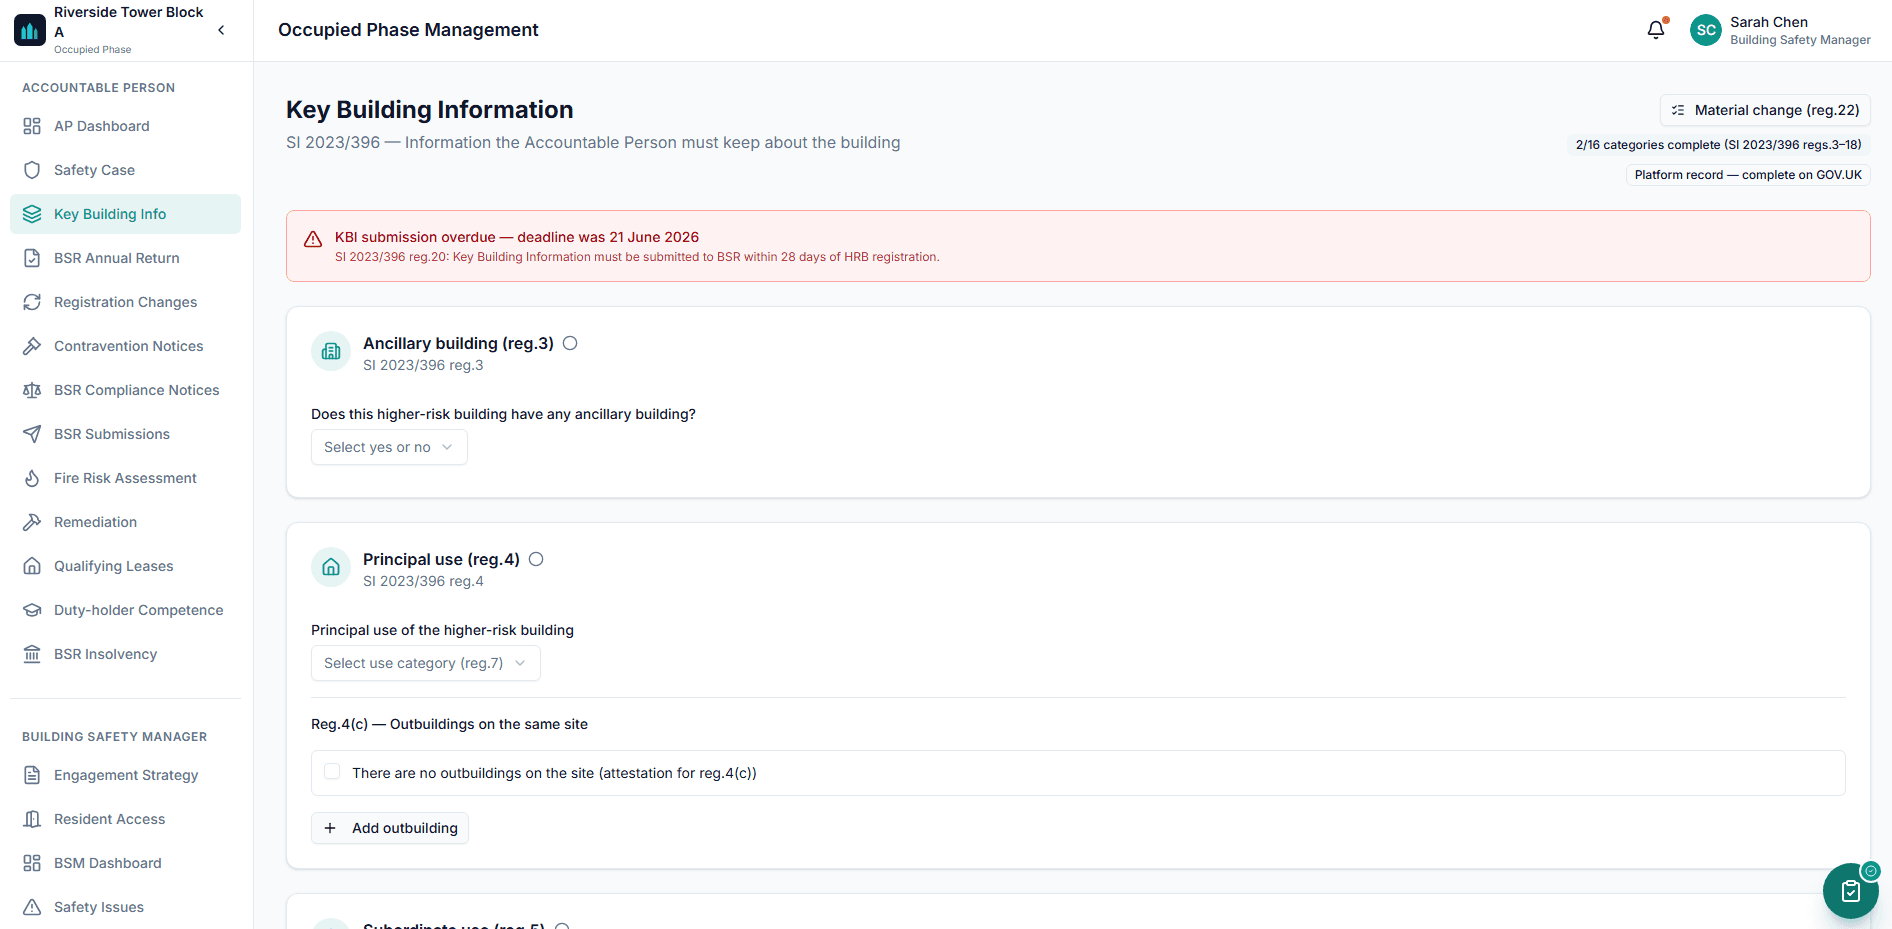Click the Qualifying Leases house icon
The width and height of the screenshot is (1892, 929).
click(32, 566)
